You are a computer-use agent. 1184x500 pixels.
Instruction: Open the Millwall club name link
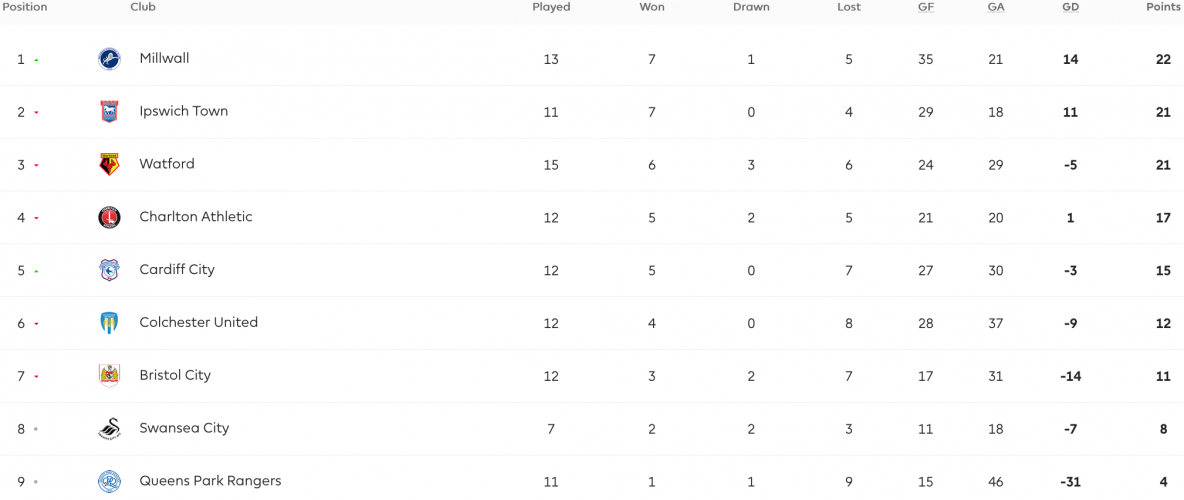tap(165, 58)
